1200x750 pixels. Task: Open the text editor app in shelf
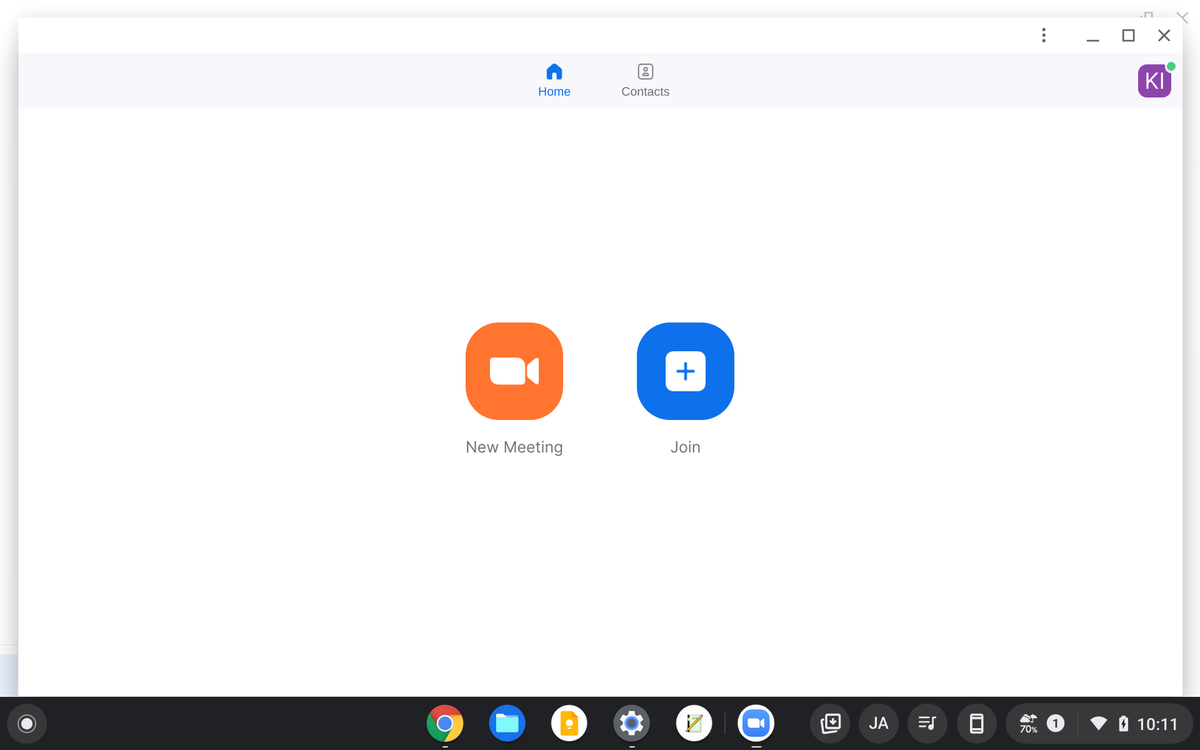(x=694, y=723)
